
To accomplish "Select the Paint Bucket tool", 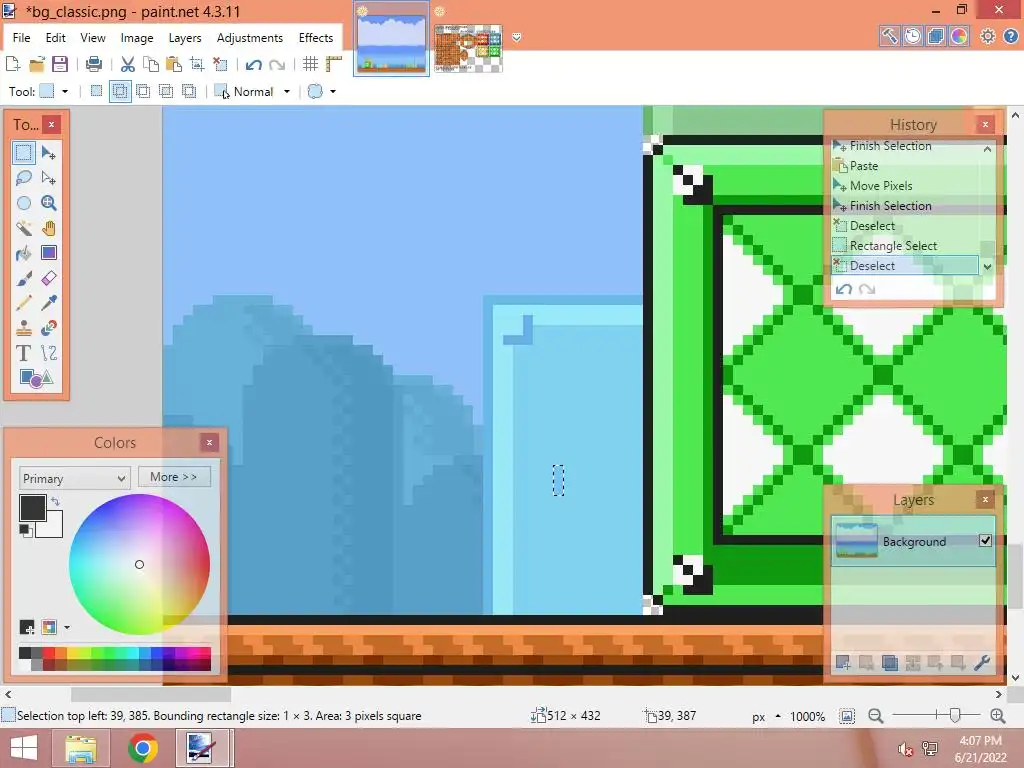I will pyautogui.click(x=24, y=253).
